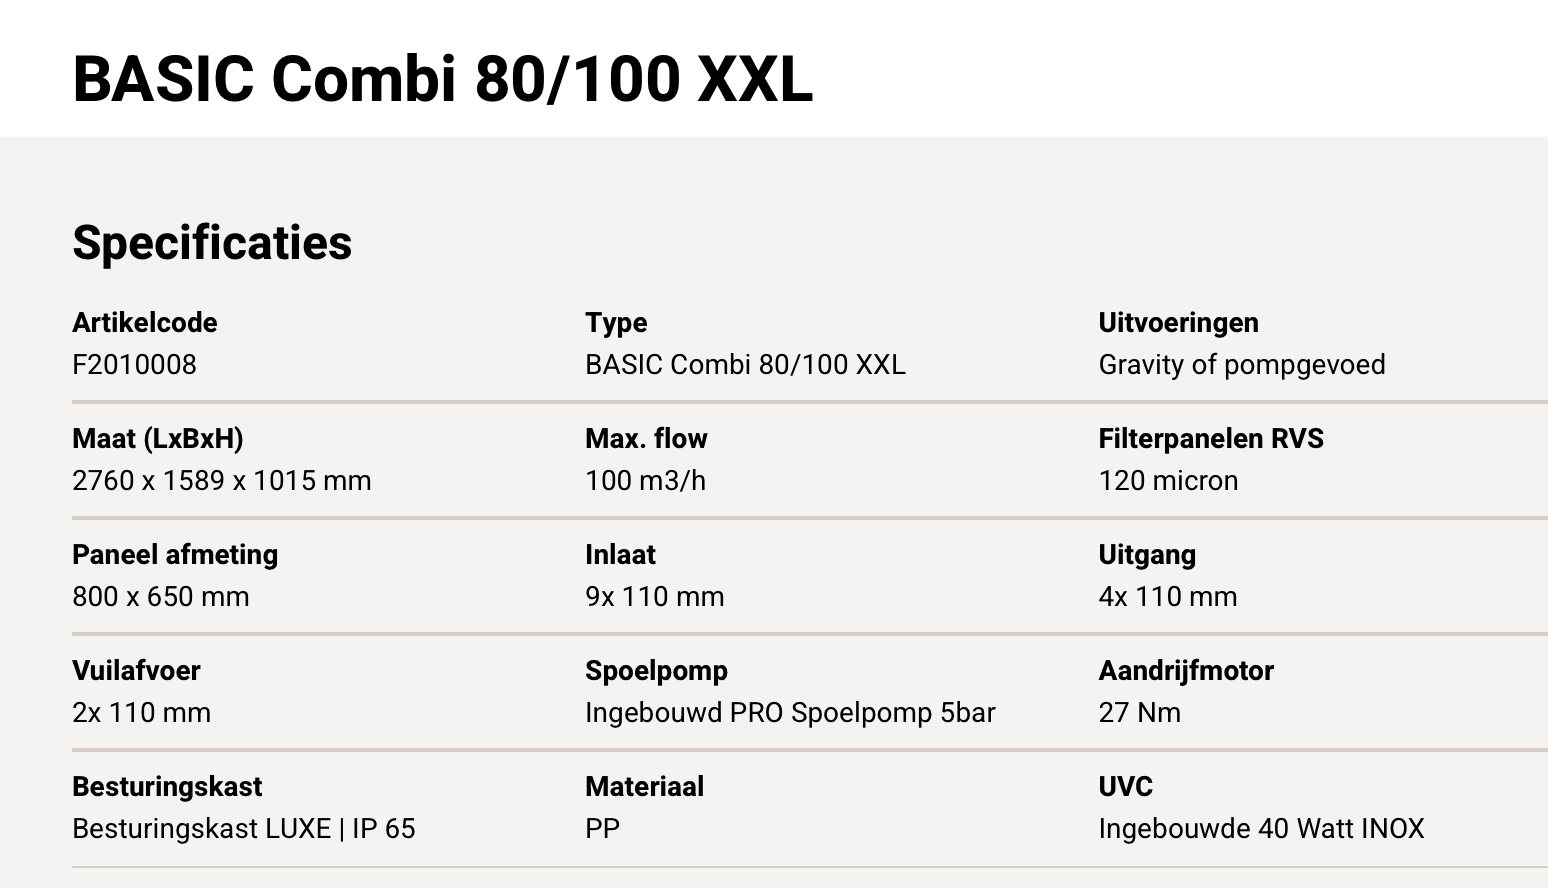Click the panel size 800 x 650 mm

[160, 596]
